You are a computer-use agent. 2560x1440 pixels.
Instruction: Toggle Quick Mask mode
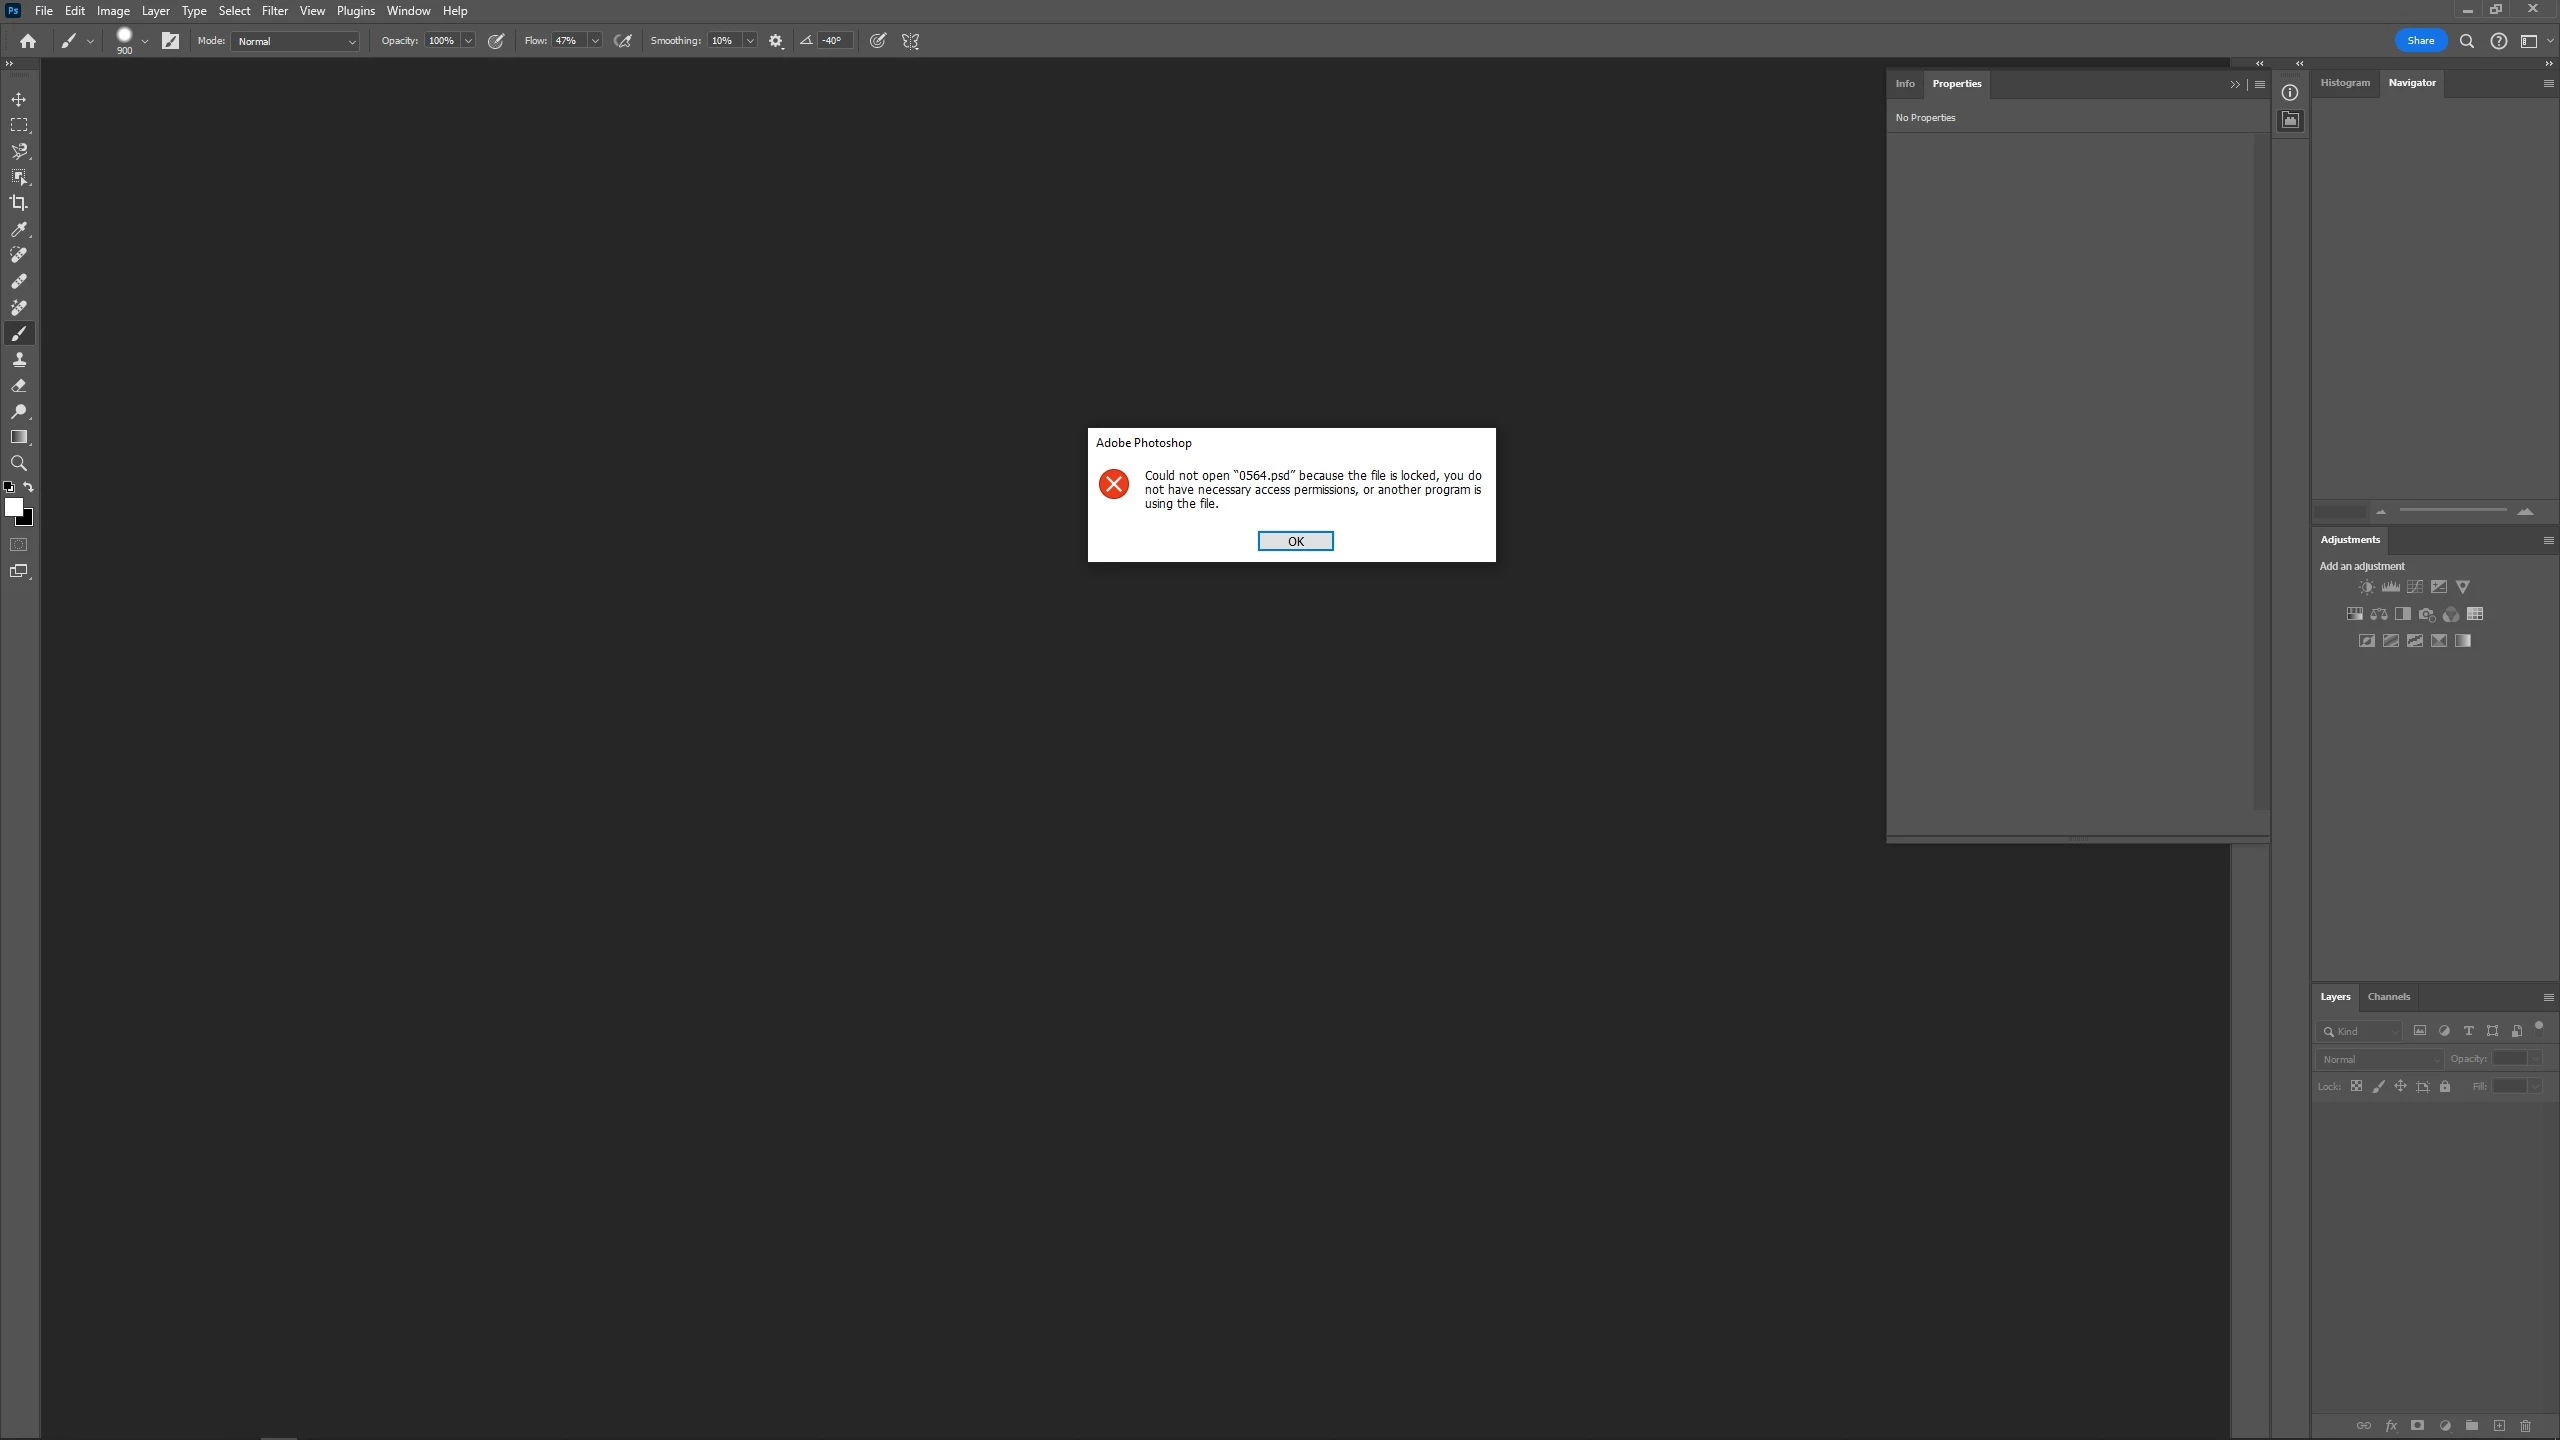[19, 545]
